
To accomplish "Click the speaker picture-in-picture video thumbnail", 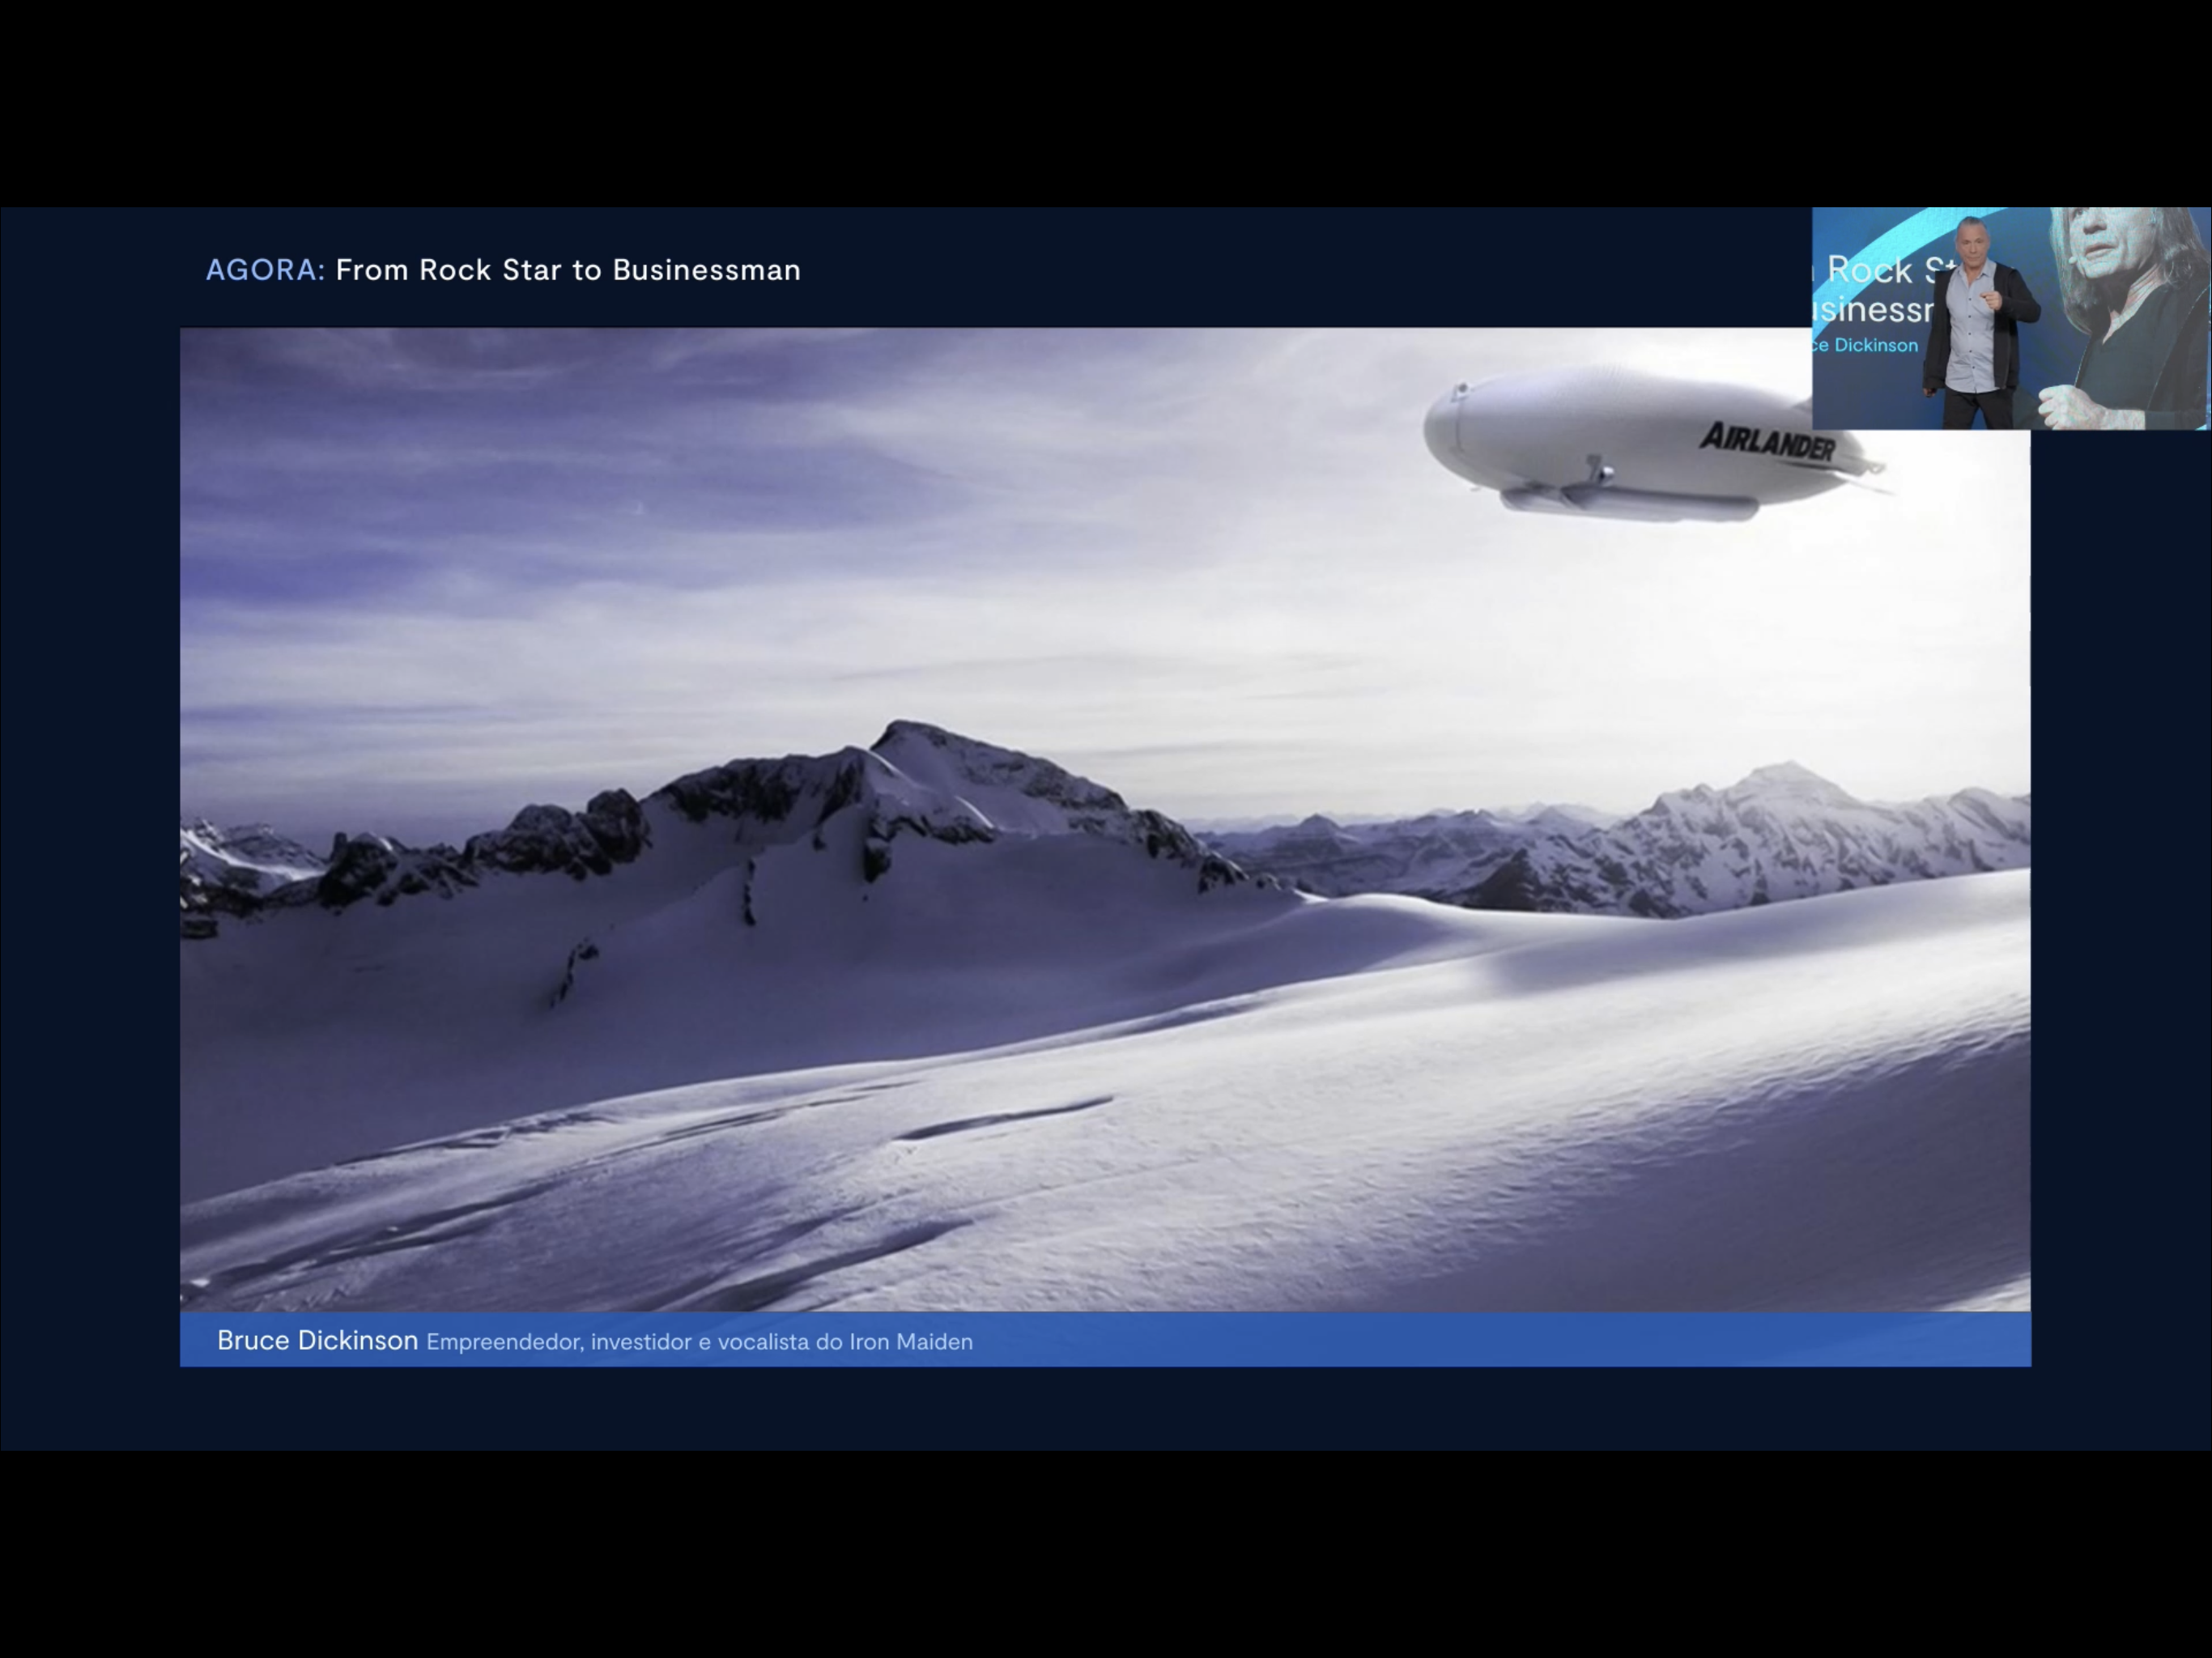I will tap(2010, 318).
